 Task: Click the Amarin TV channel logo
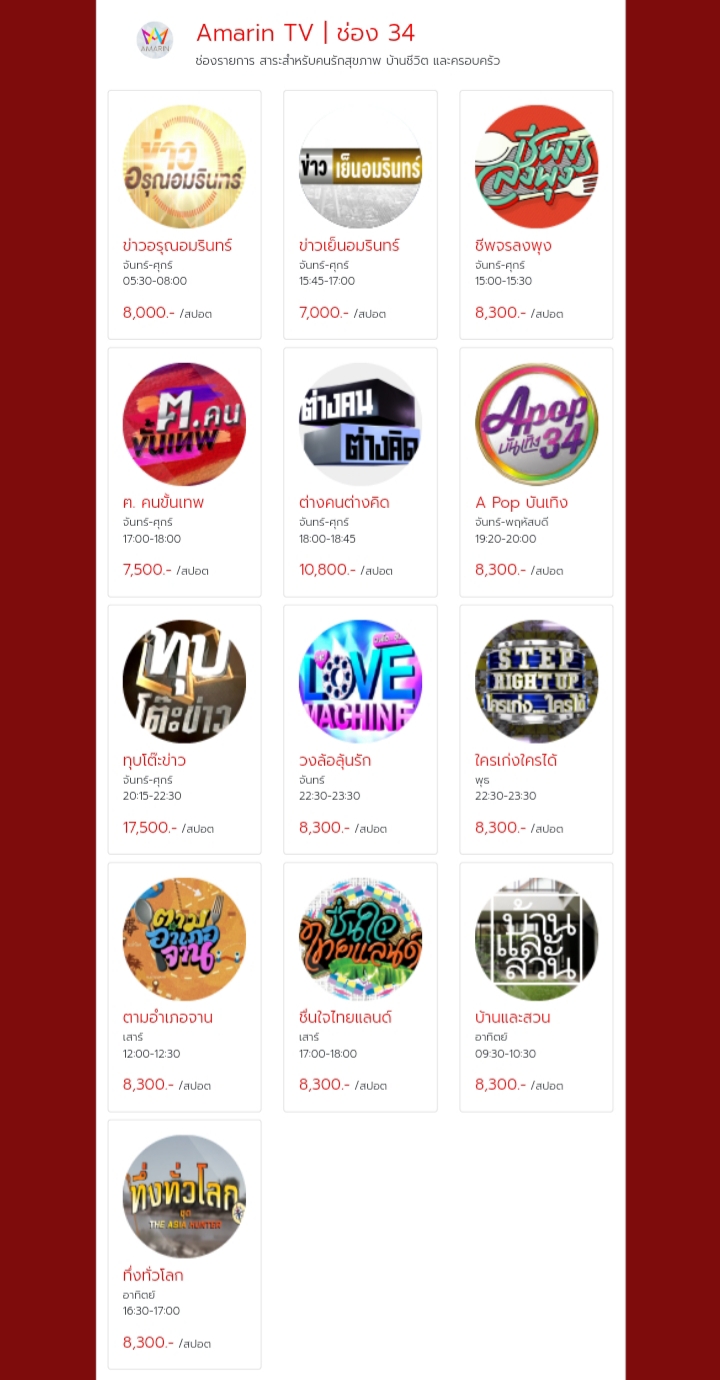155,40
